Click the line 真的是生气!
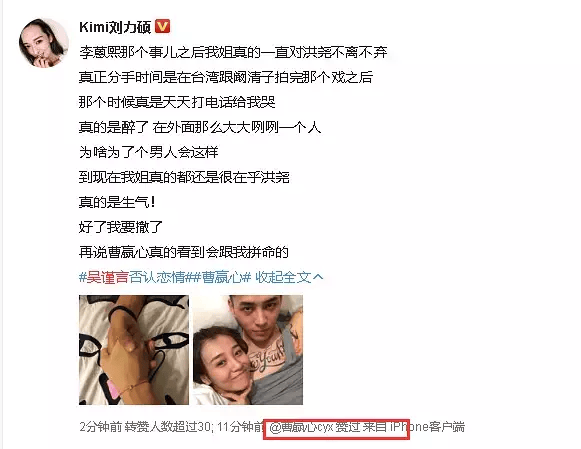 (x=117, y=202)
